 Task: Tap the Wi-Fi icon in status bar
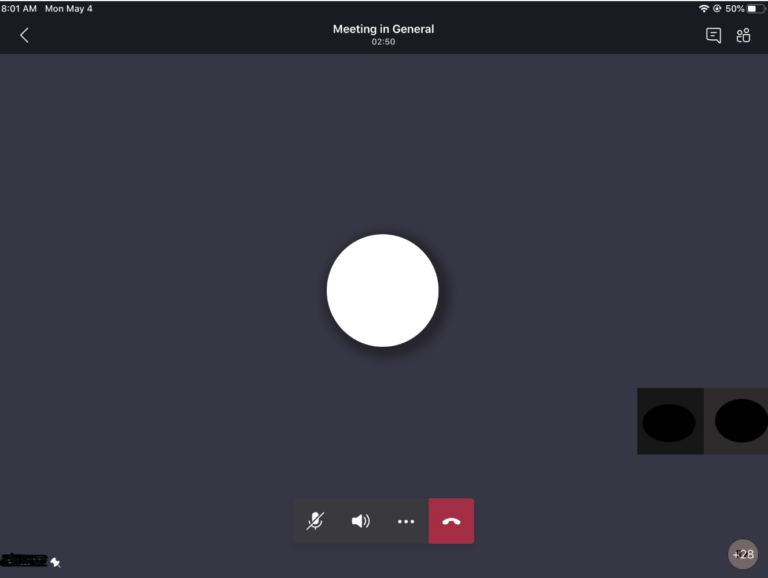click(x=704, y=8)
